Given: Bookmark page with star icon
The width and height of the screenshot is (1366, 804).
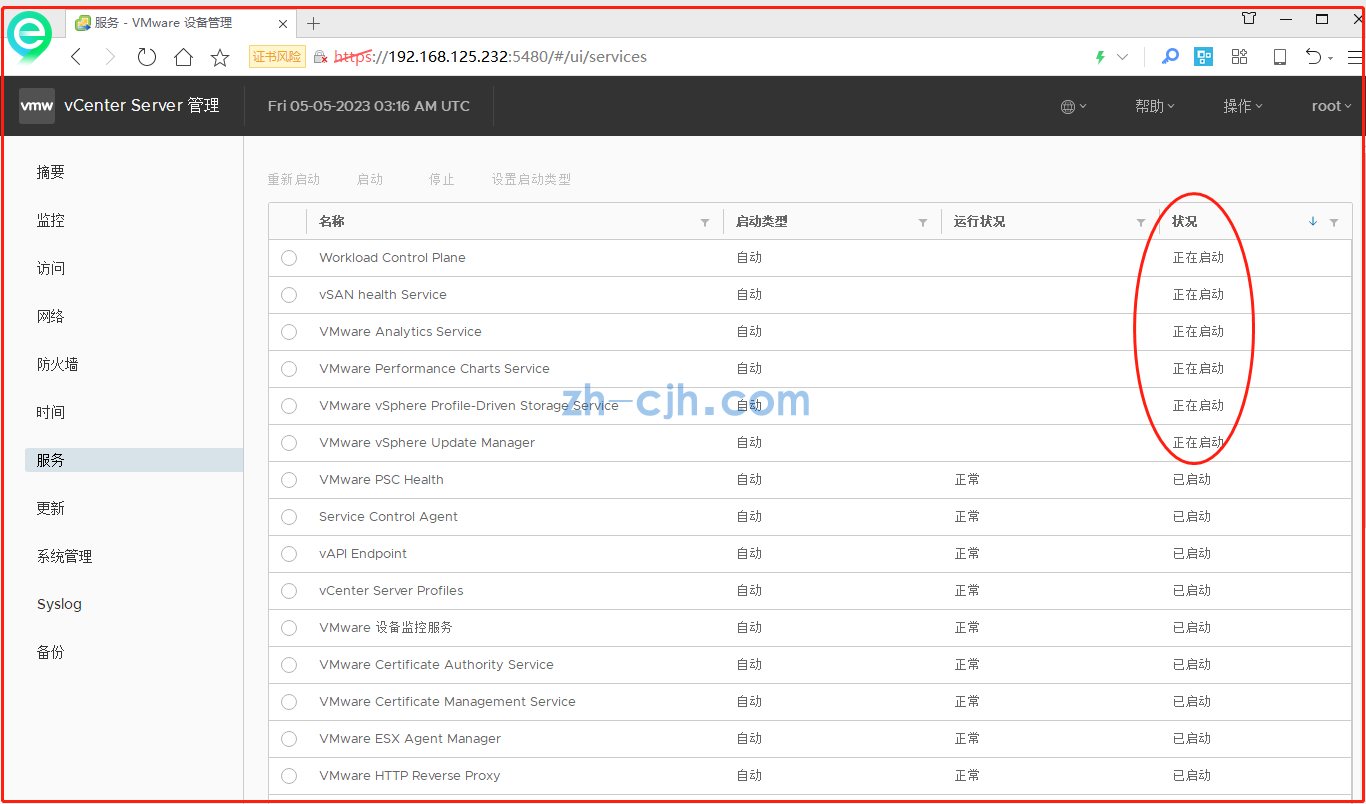Looking at the screenshot, I should [220, 57].
